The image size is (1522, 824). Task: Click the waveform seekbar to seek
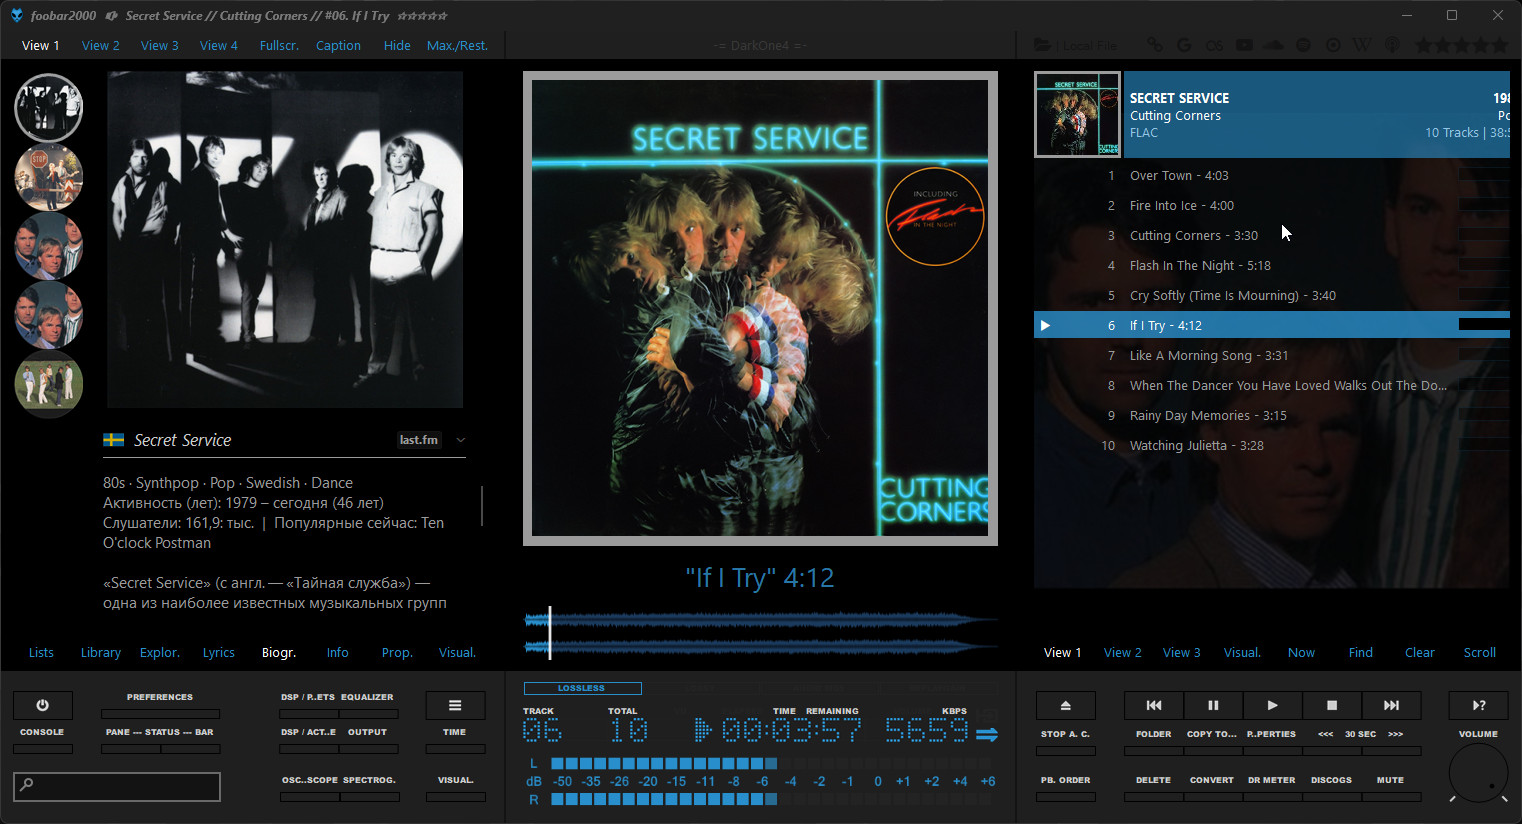point(760,633)
